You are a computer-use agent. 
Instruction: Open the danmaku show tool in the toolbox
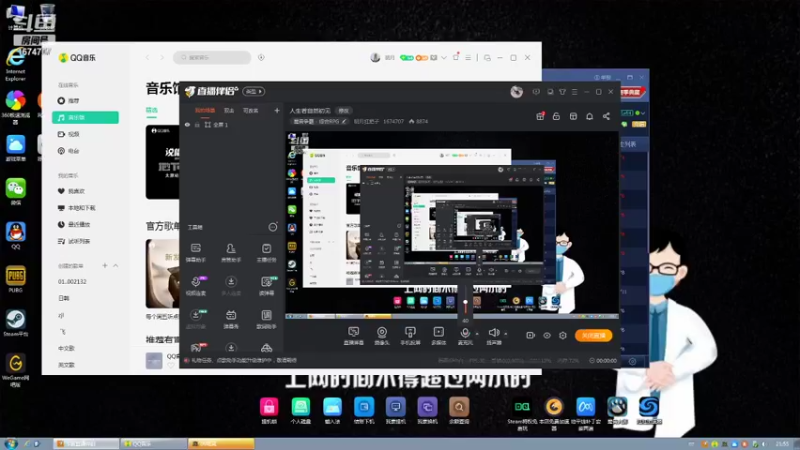[231, 319]
